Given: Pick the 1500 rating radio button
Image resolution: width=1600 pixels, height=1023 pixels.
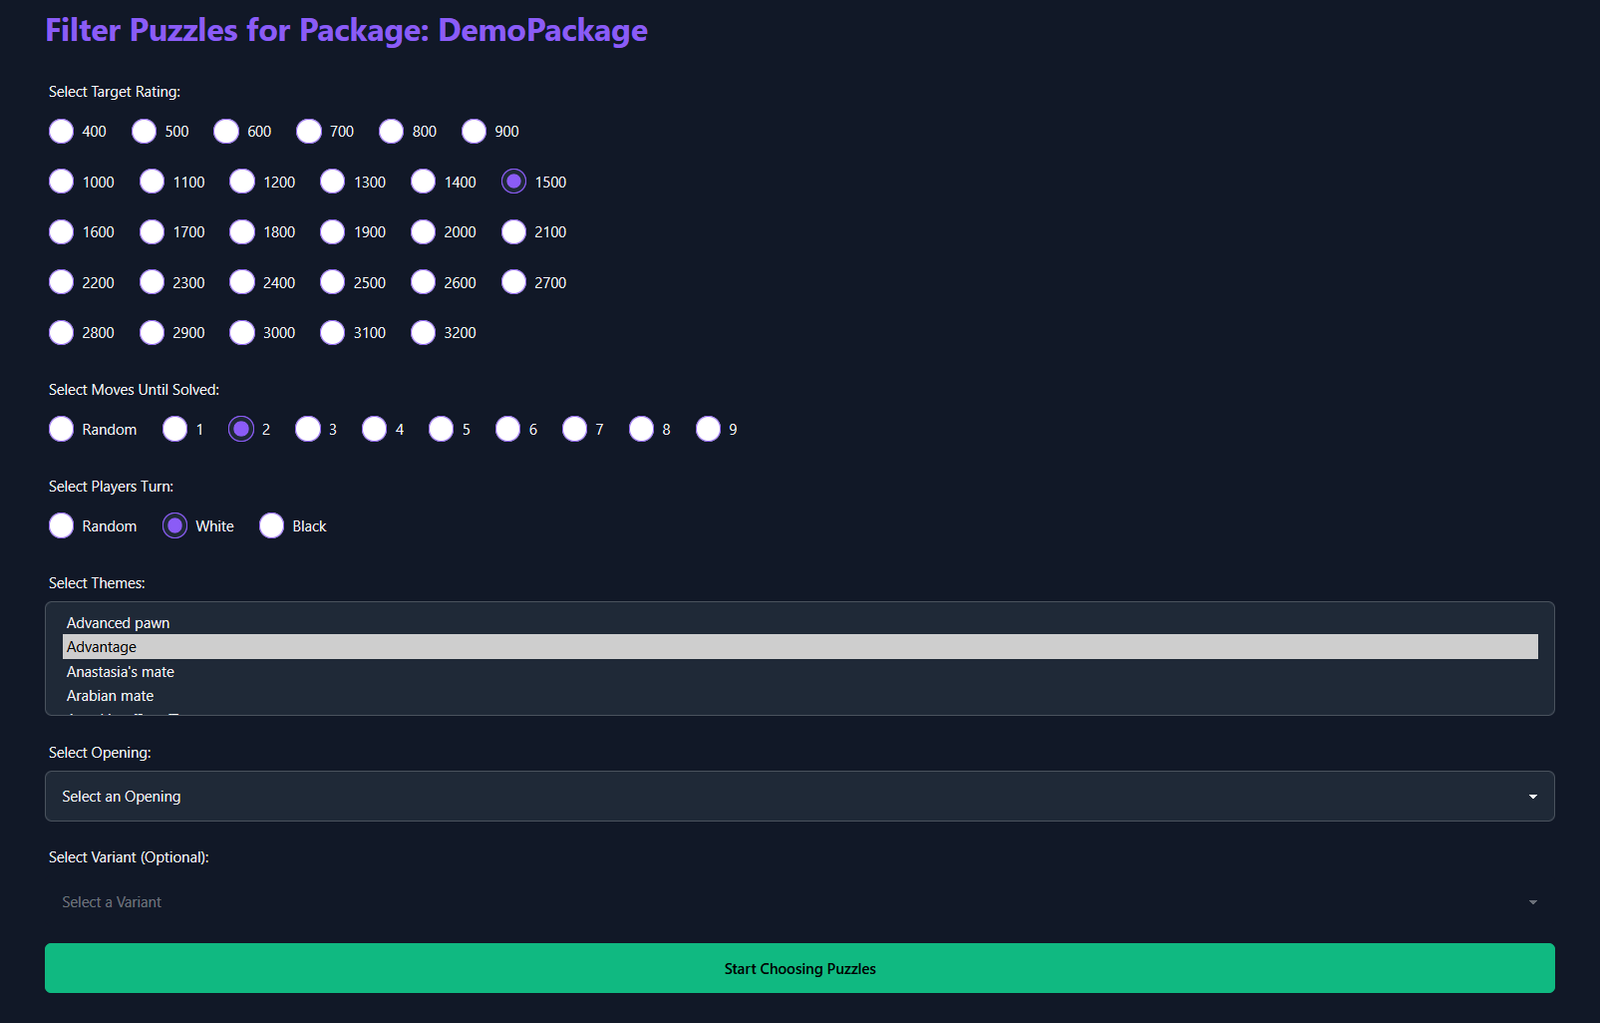Looking at the screenshot, I should pyautogui.click(x=514, y=181).
